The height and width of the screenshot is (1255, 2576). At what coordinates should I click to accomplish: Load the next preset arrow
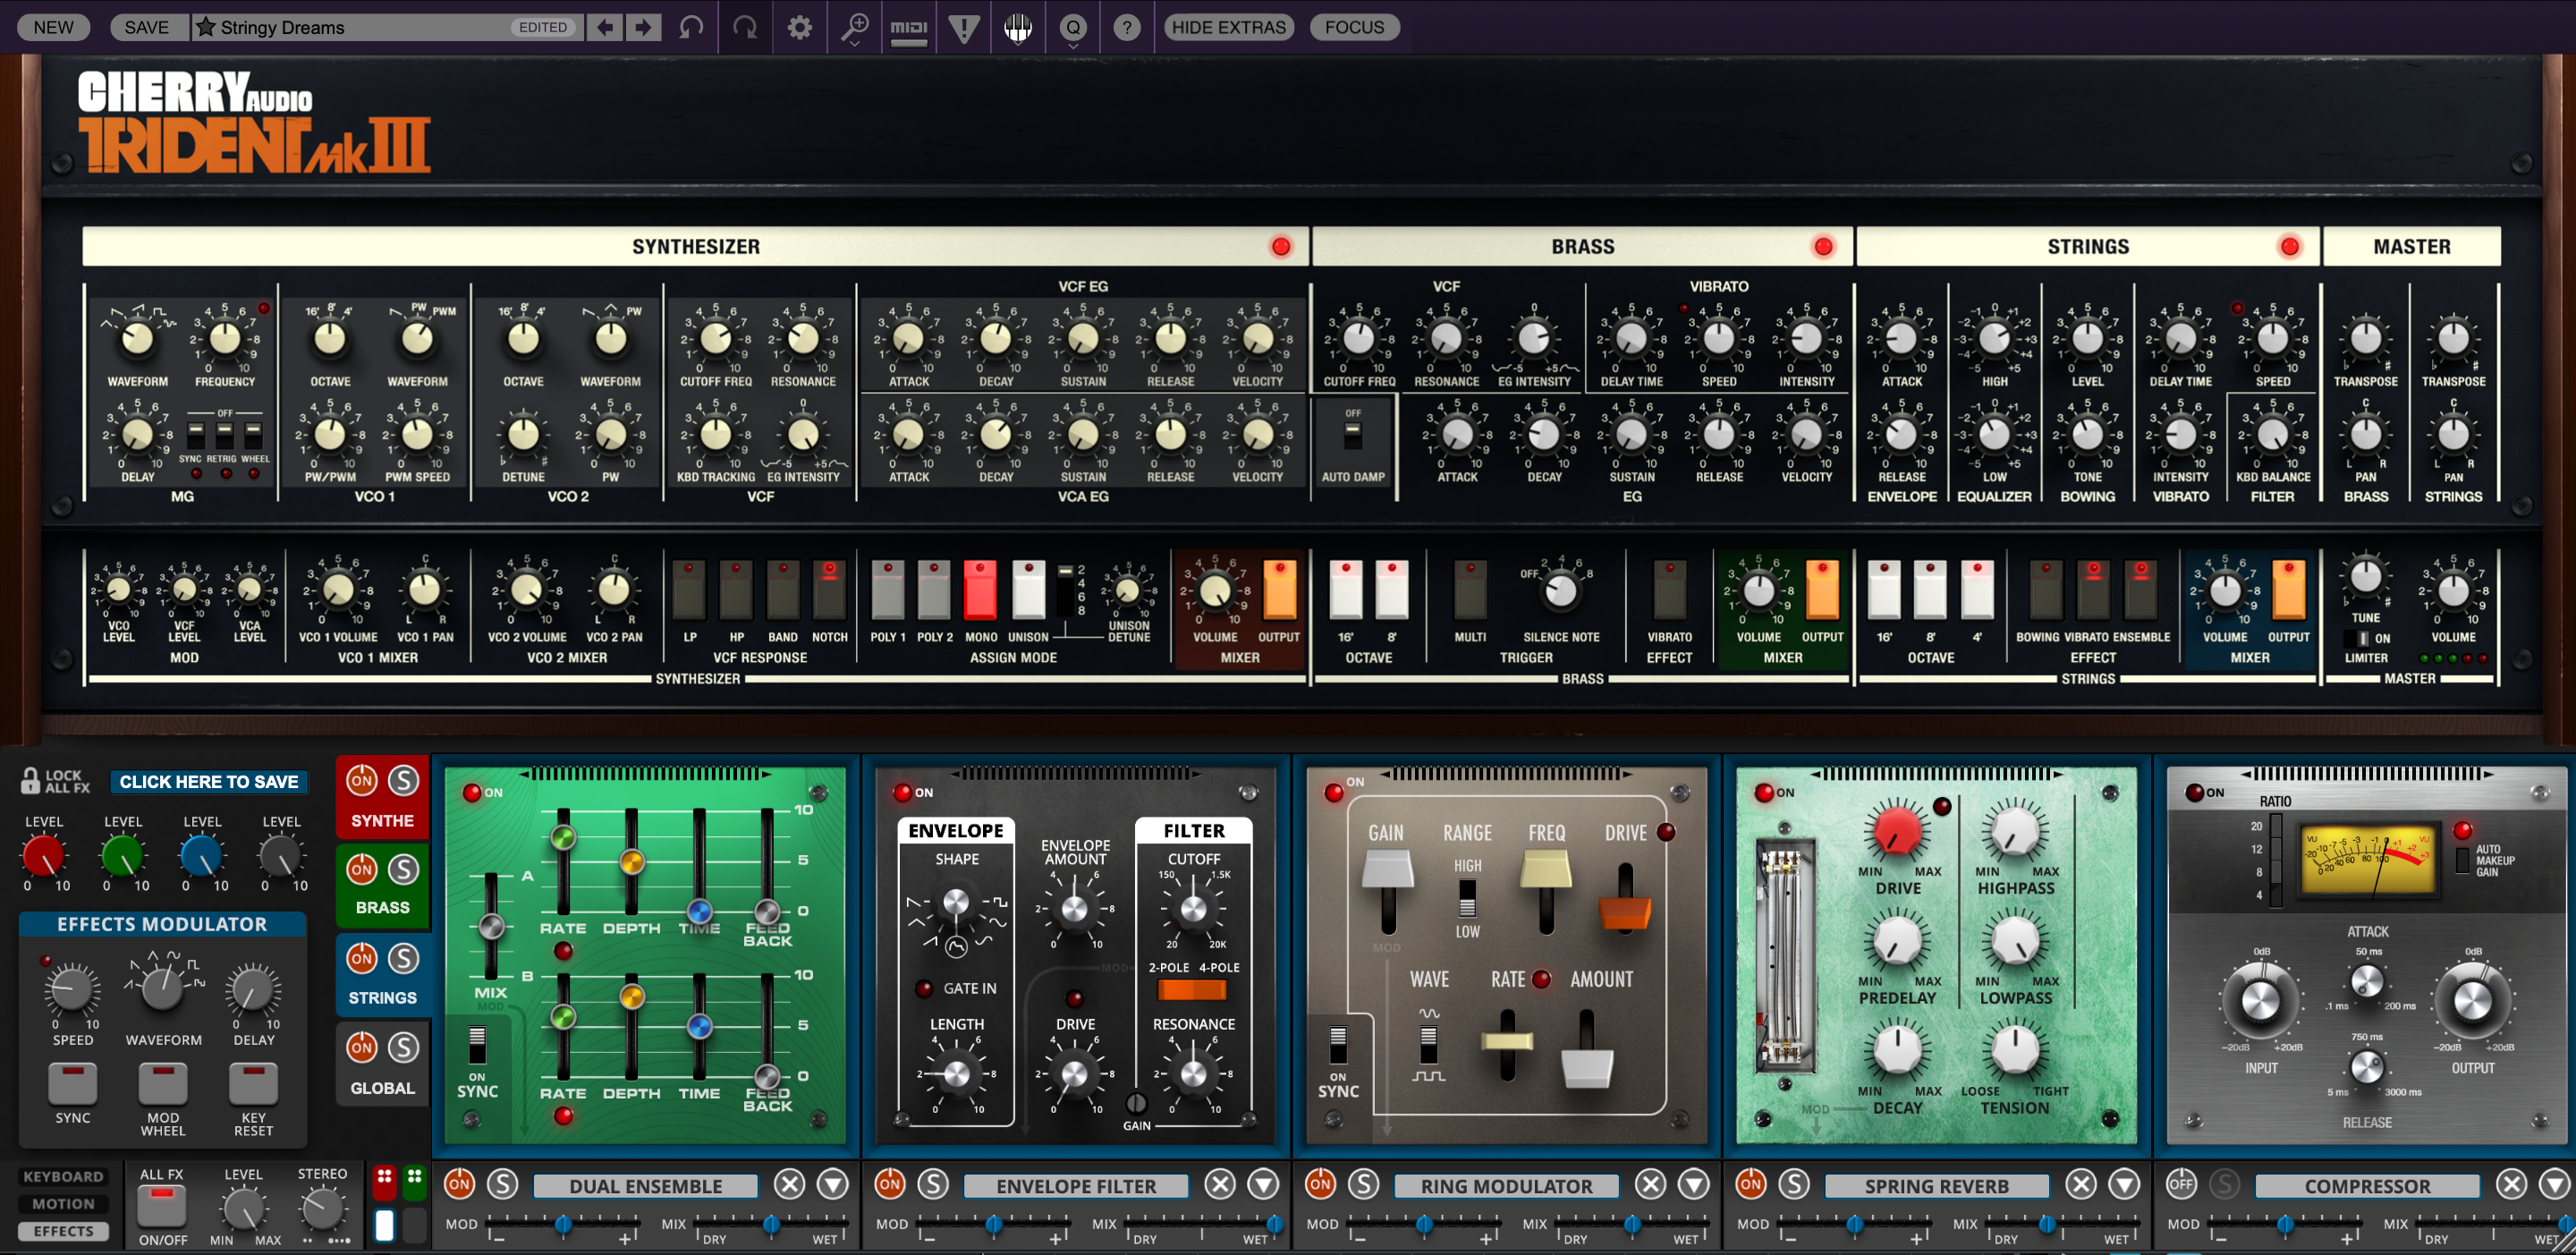[x=643, y=27]
